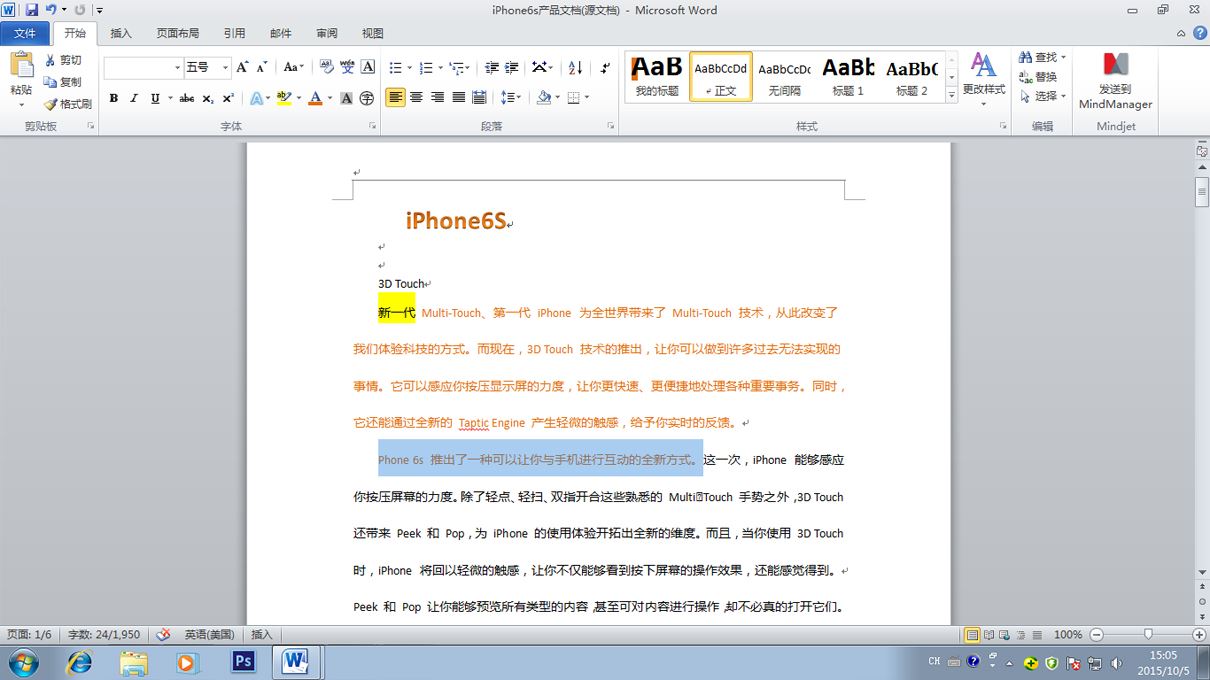Click the word count 字数: 24/1,950
This screenshot has height=680, width=1210.
coord(104,635)
